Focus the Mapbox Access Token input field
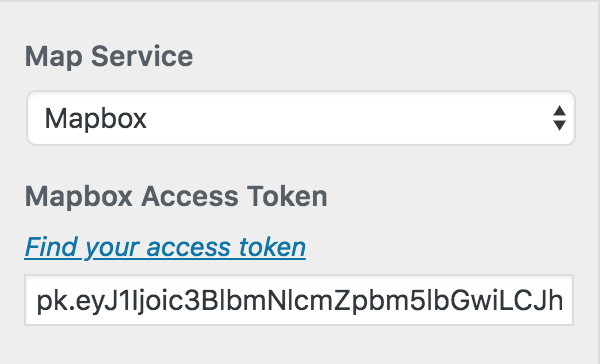600x364 pixels. tap(299, 300)
